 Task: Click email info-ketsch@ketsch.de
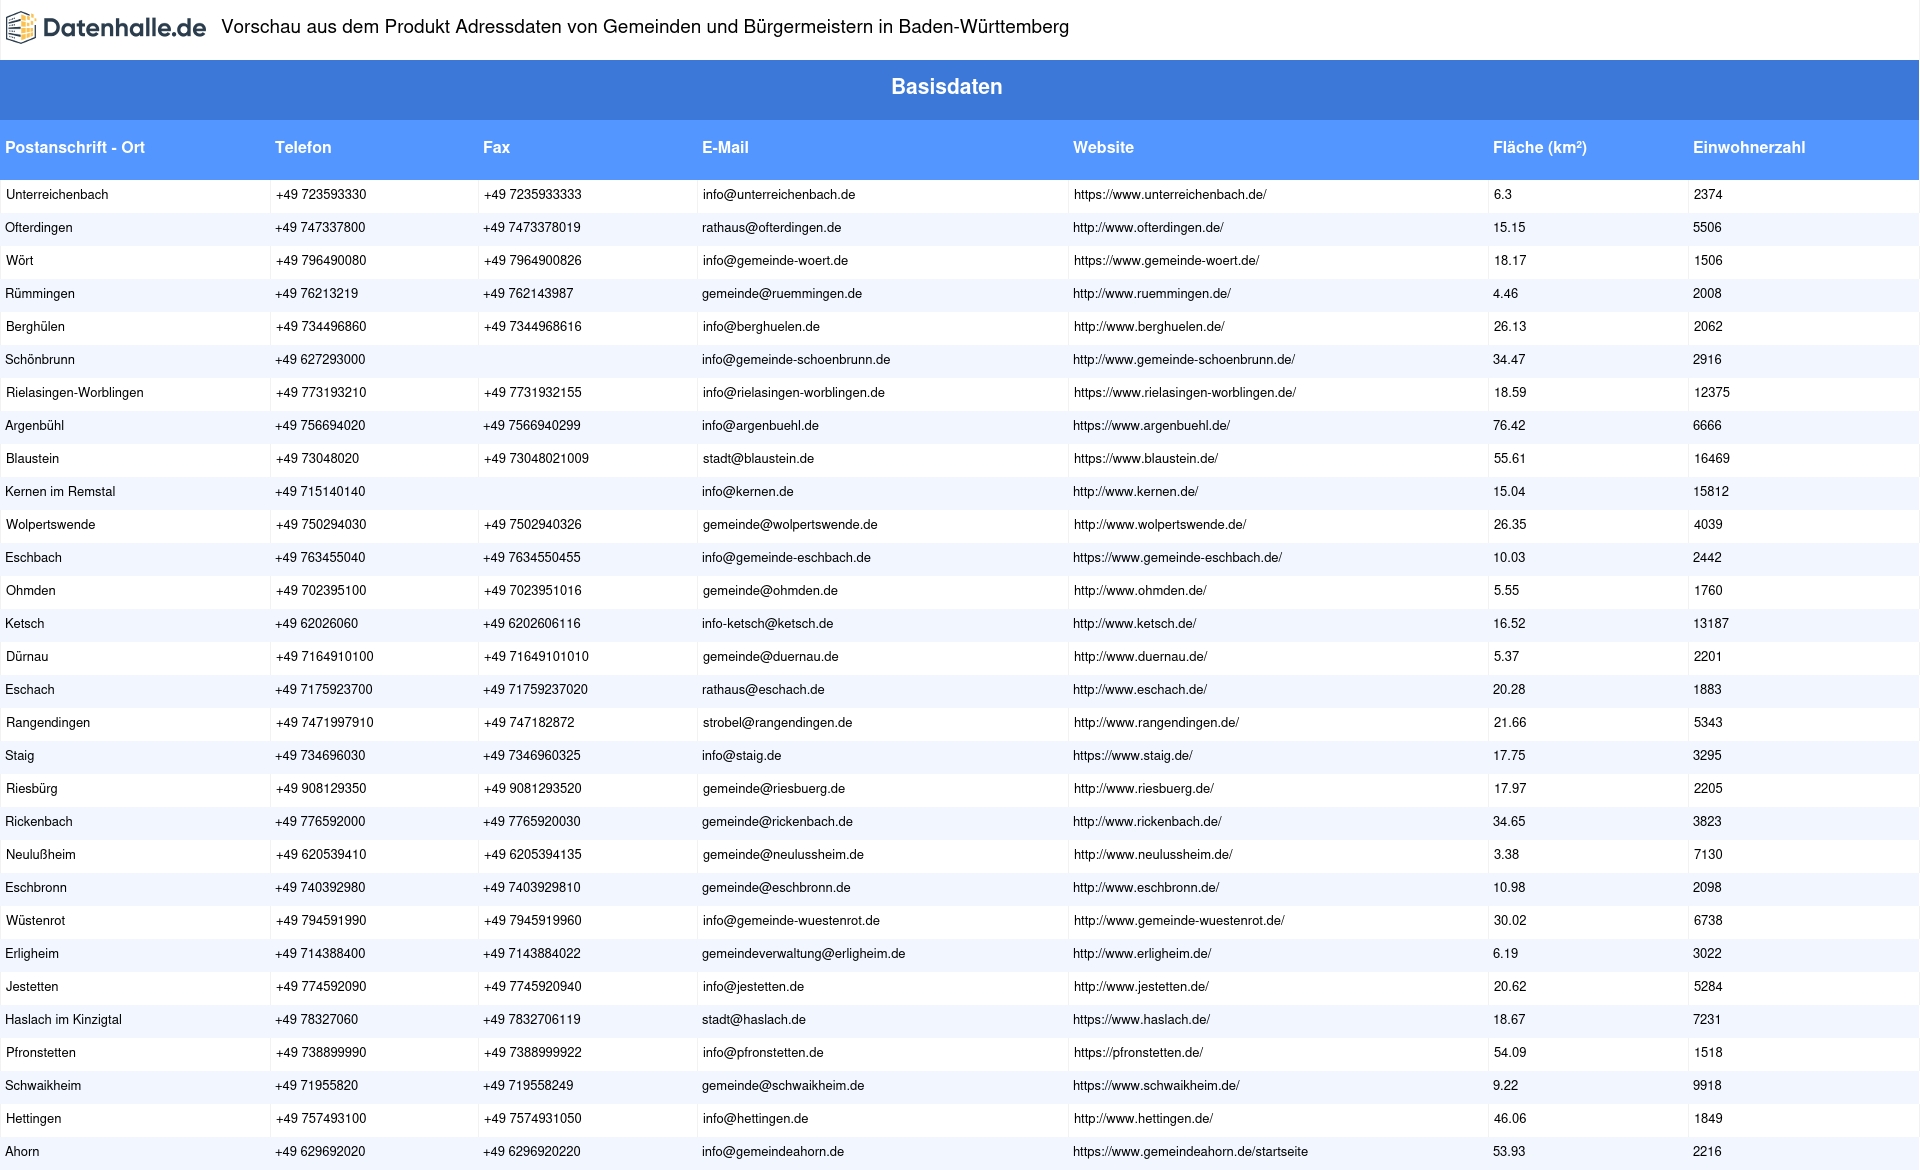coord(767,624)
